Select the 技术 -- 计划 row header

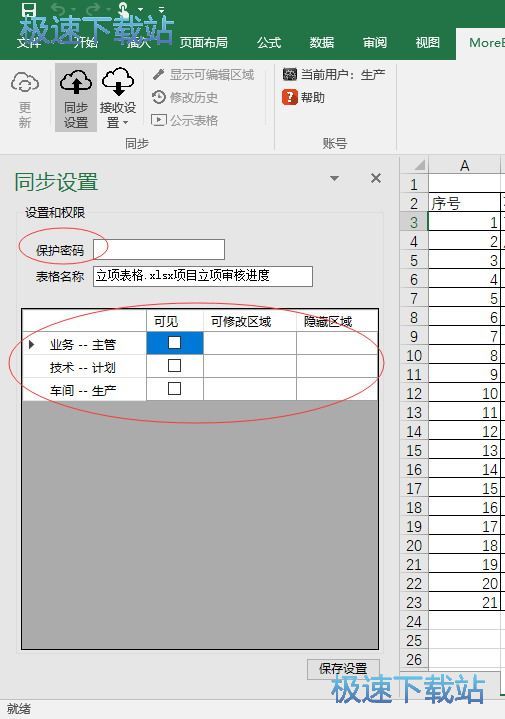point(84,366)
